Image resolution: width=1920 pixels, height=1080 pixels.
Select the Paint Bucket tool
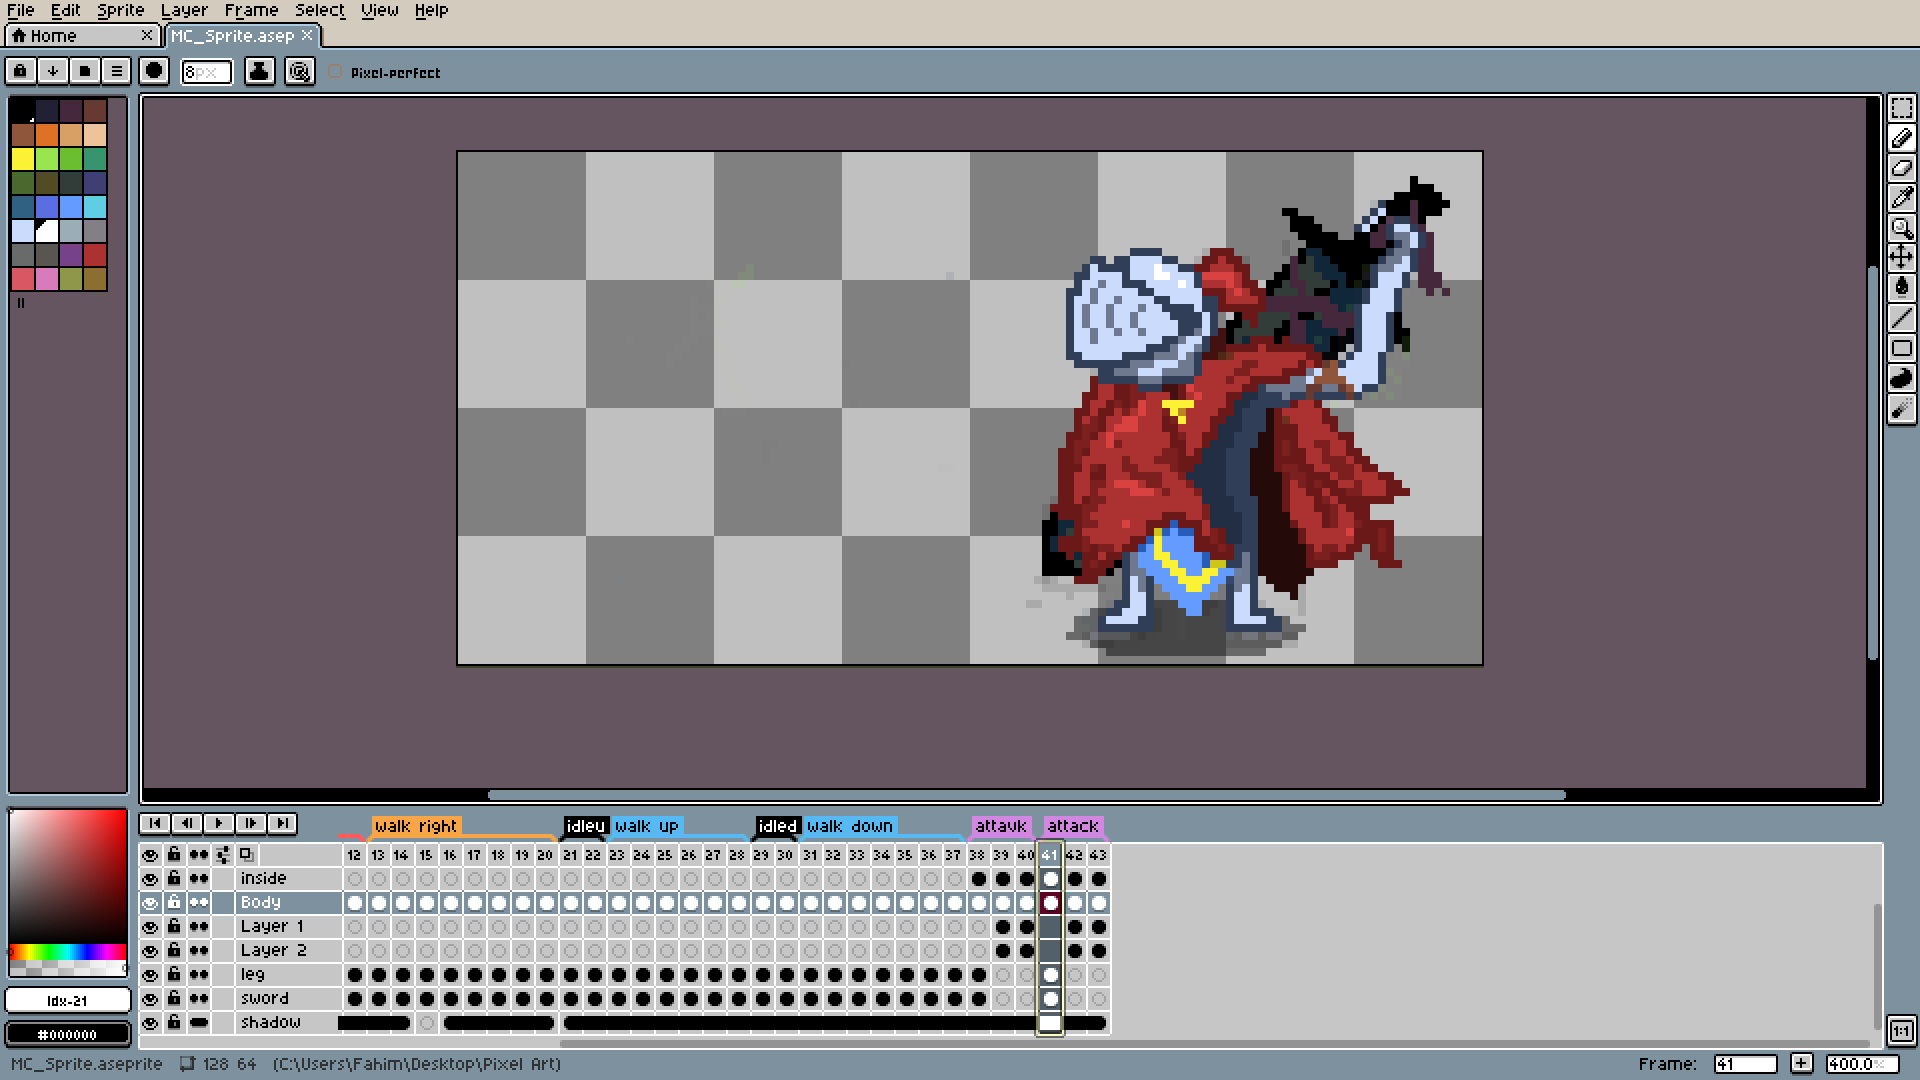[1901, 288]
